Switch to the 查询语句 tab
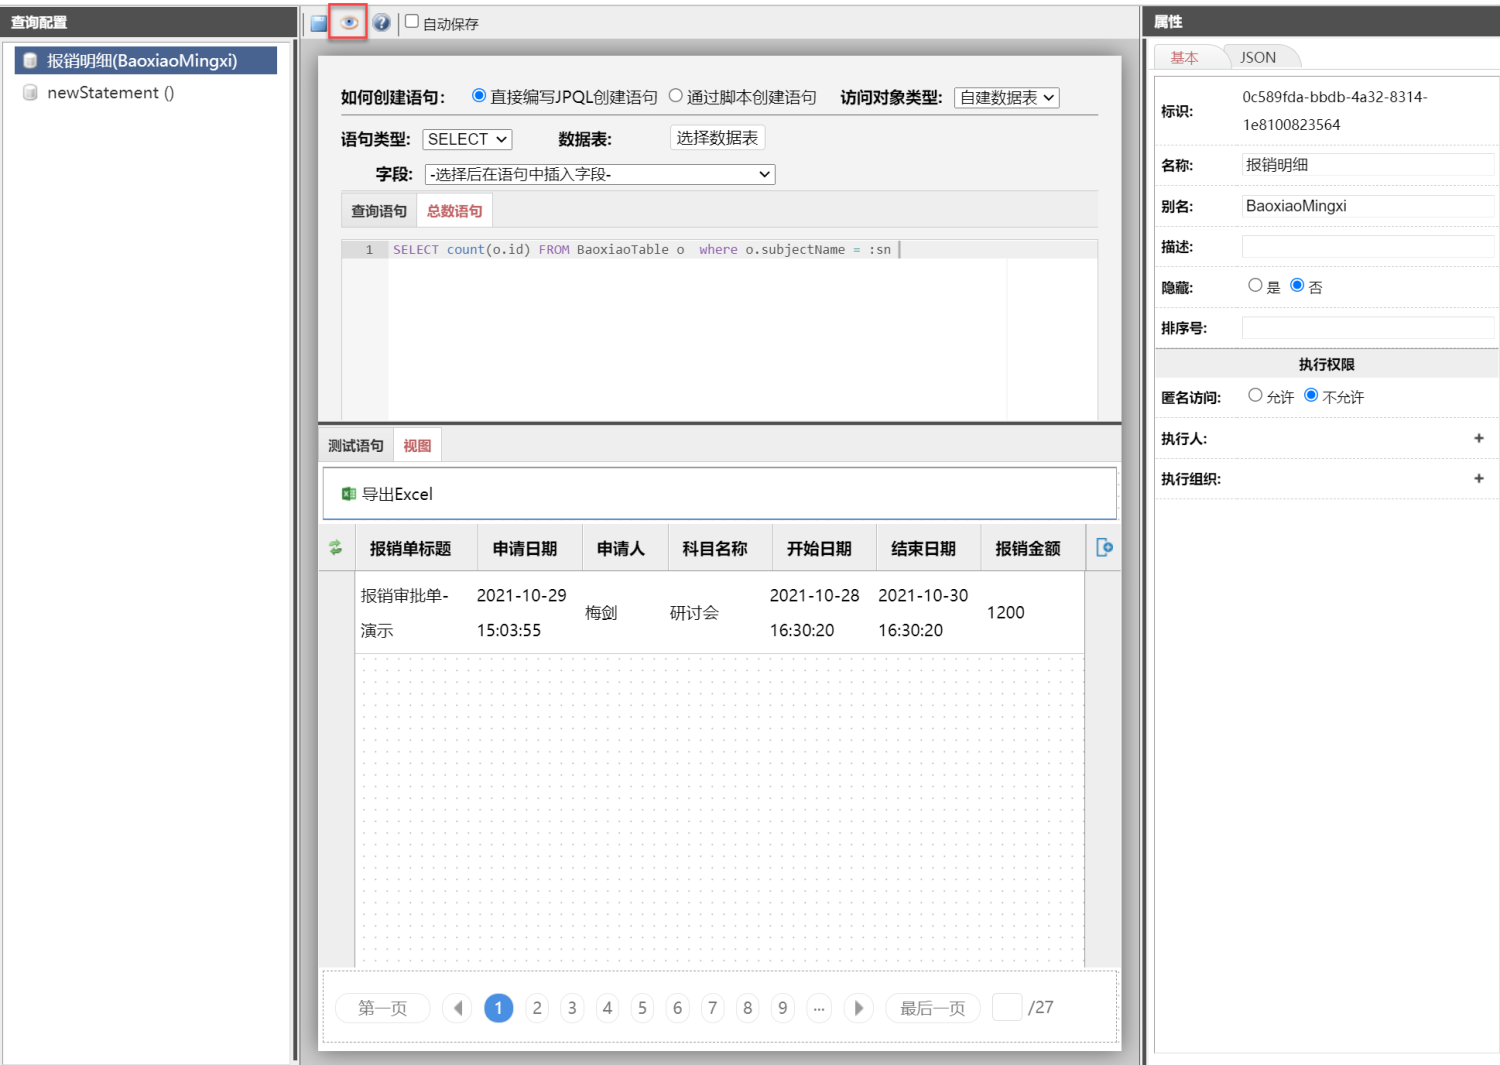Viewport: 1500px width, 1065px height. (x=379, y=211)
